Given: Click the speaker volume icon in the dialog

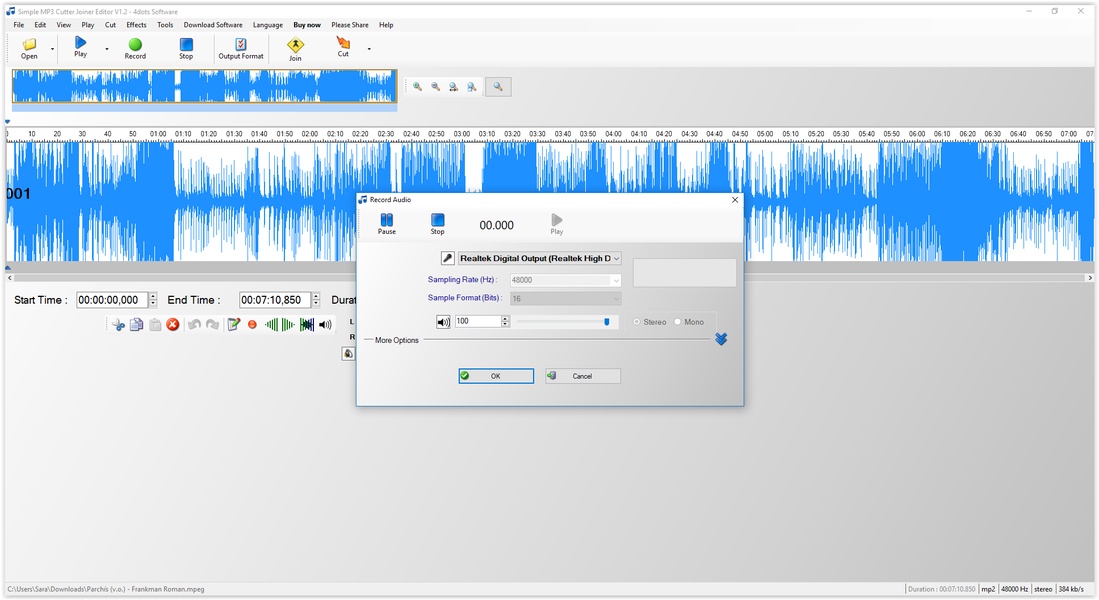Looking at the screenshot, I should tap(443, 322).
